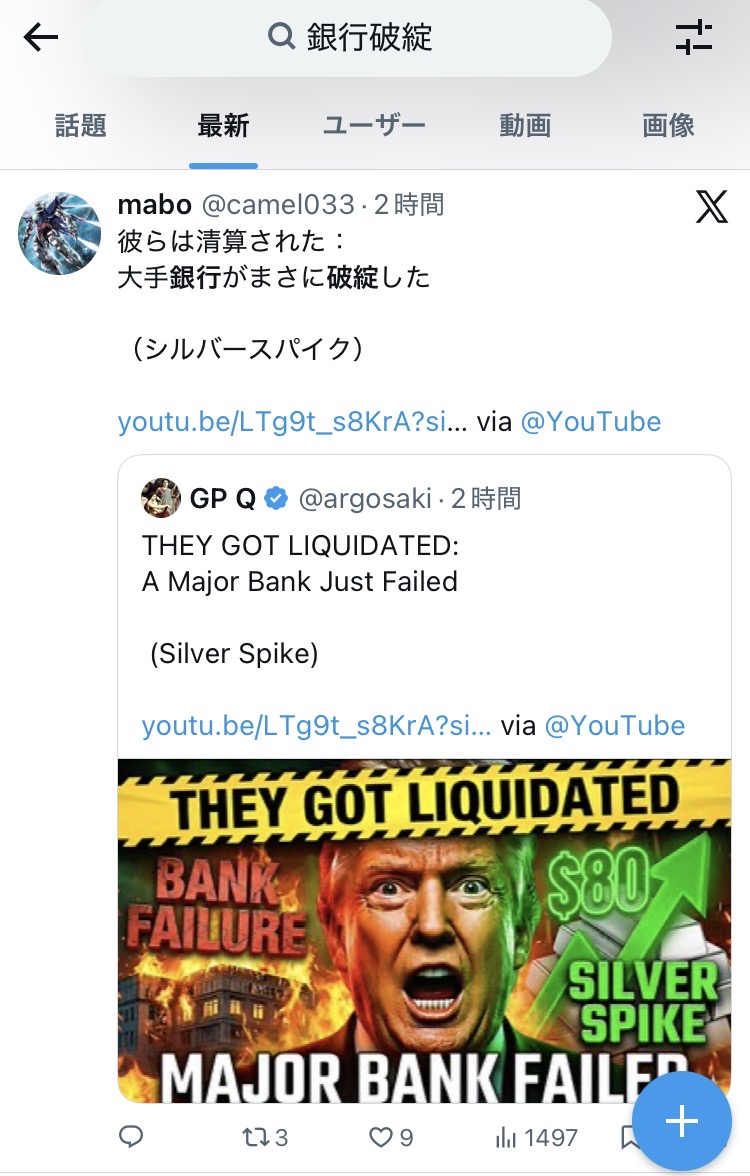Select the 最新 tab
750x1176 pixels.
click(223, 126)
